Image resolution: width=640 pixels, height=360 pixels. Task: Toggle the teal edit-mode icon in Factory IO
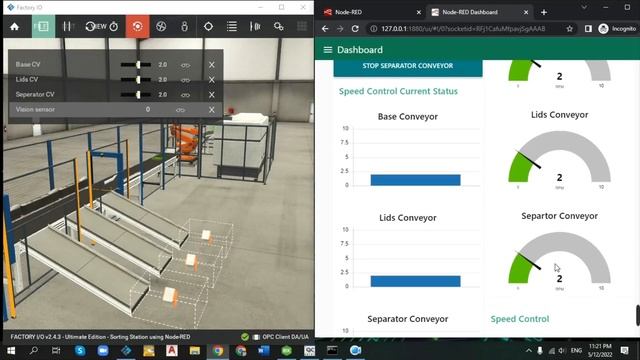[x=42, y=27]
